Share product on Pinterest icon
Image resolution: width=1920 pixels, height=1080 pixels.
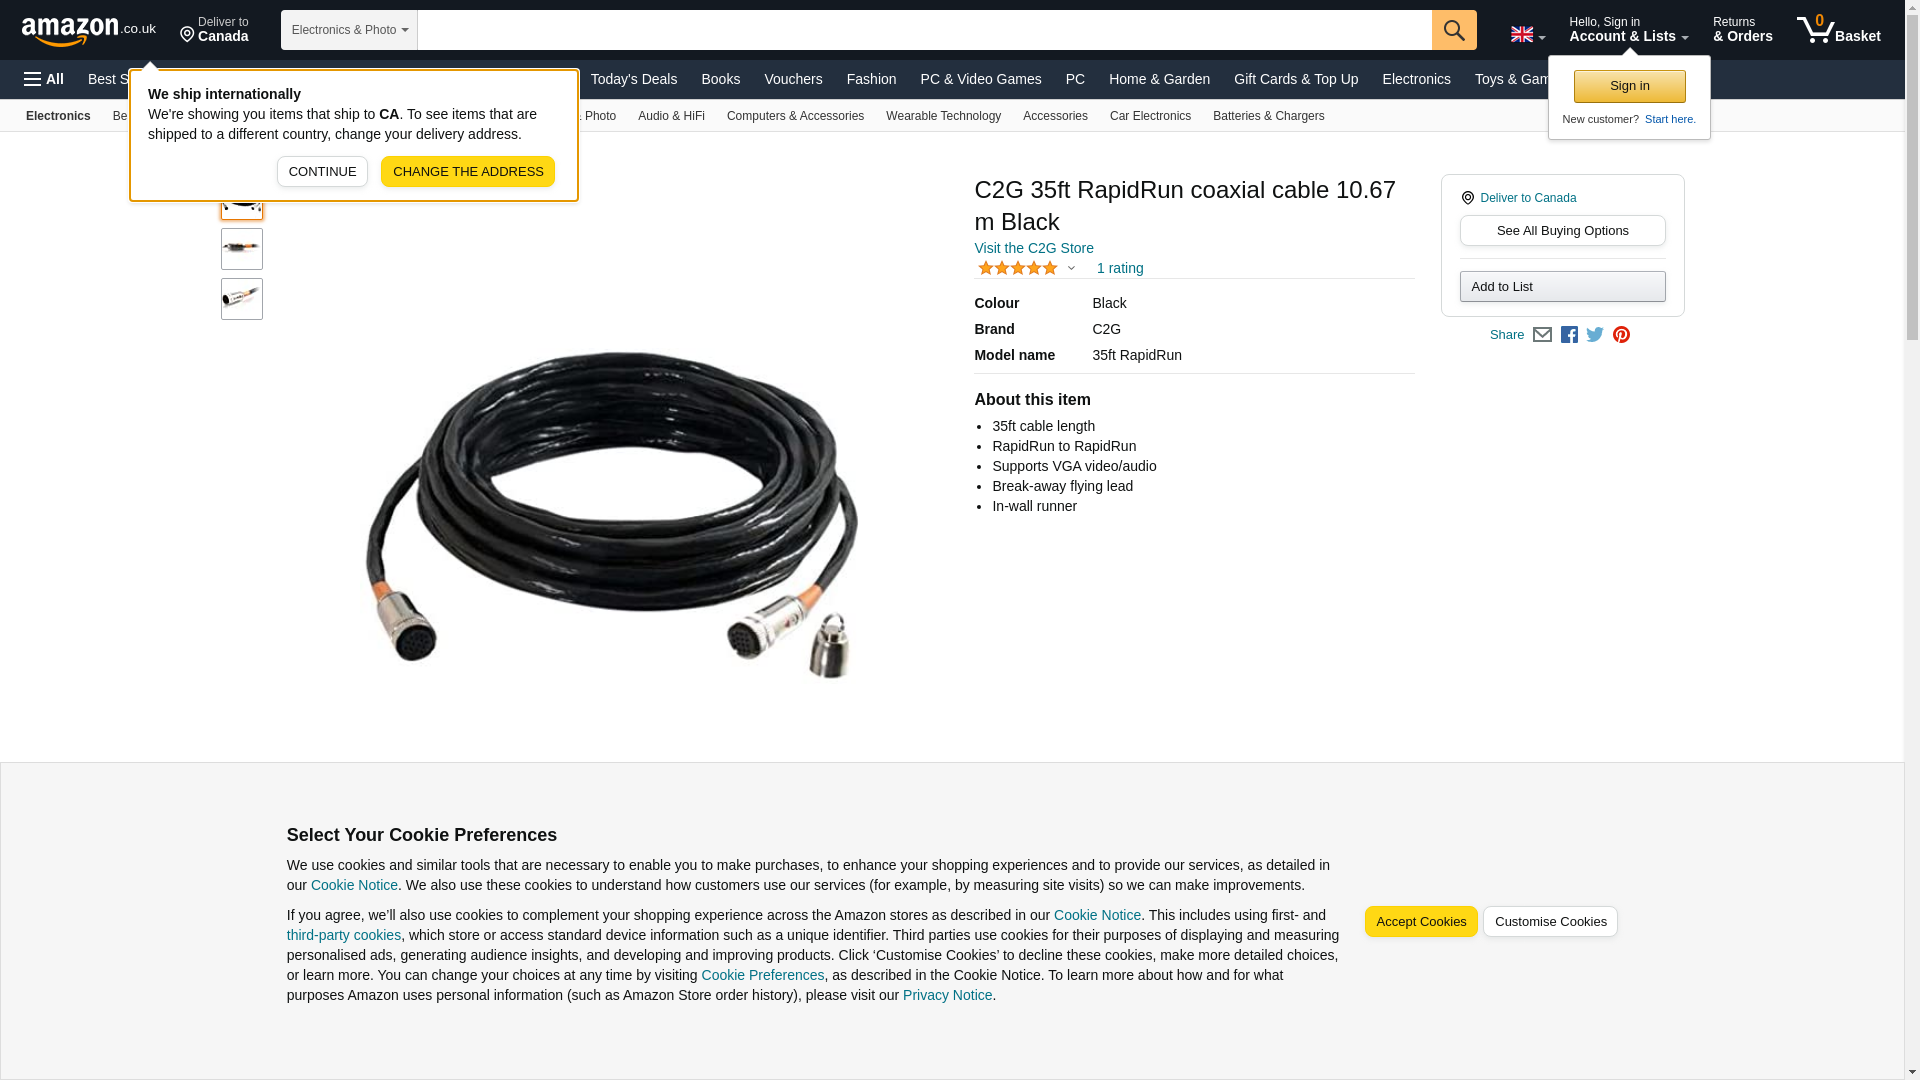coord(1621,335)
